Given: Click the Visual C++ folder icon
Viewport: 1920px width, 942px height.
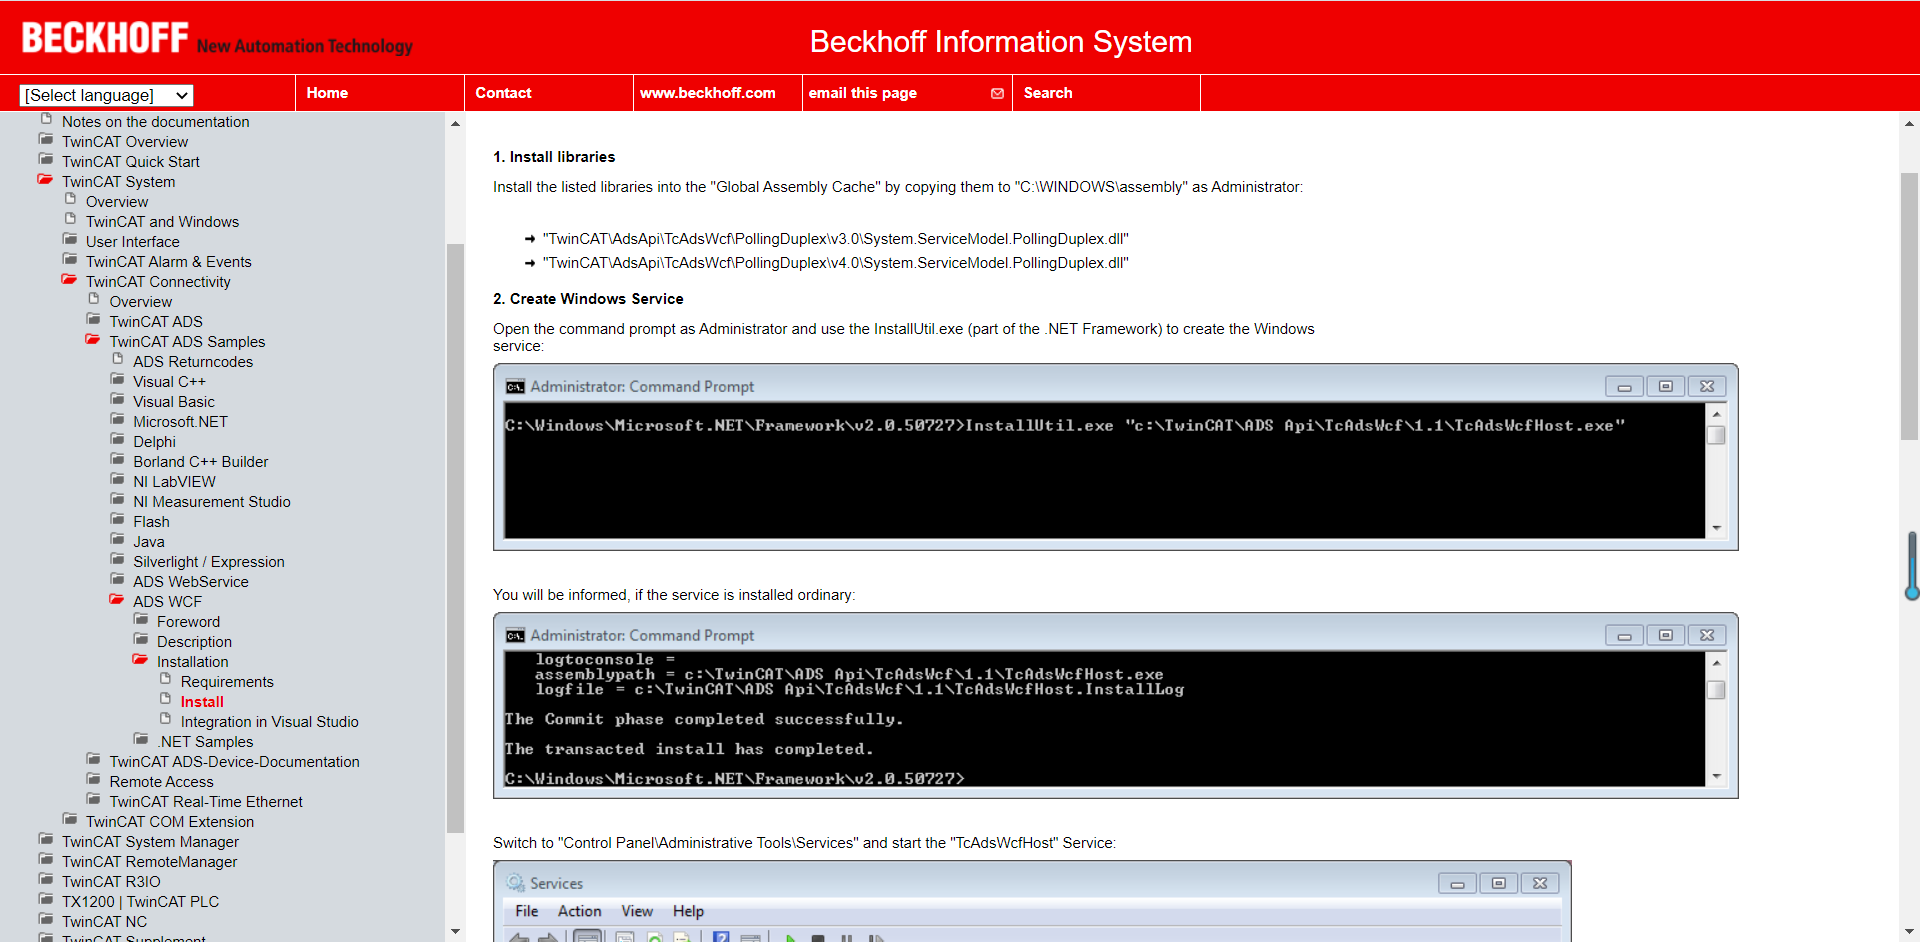Looking at the screenshot, I should [x=118, y=379].
